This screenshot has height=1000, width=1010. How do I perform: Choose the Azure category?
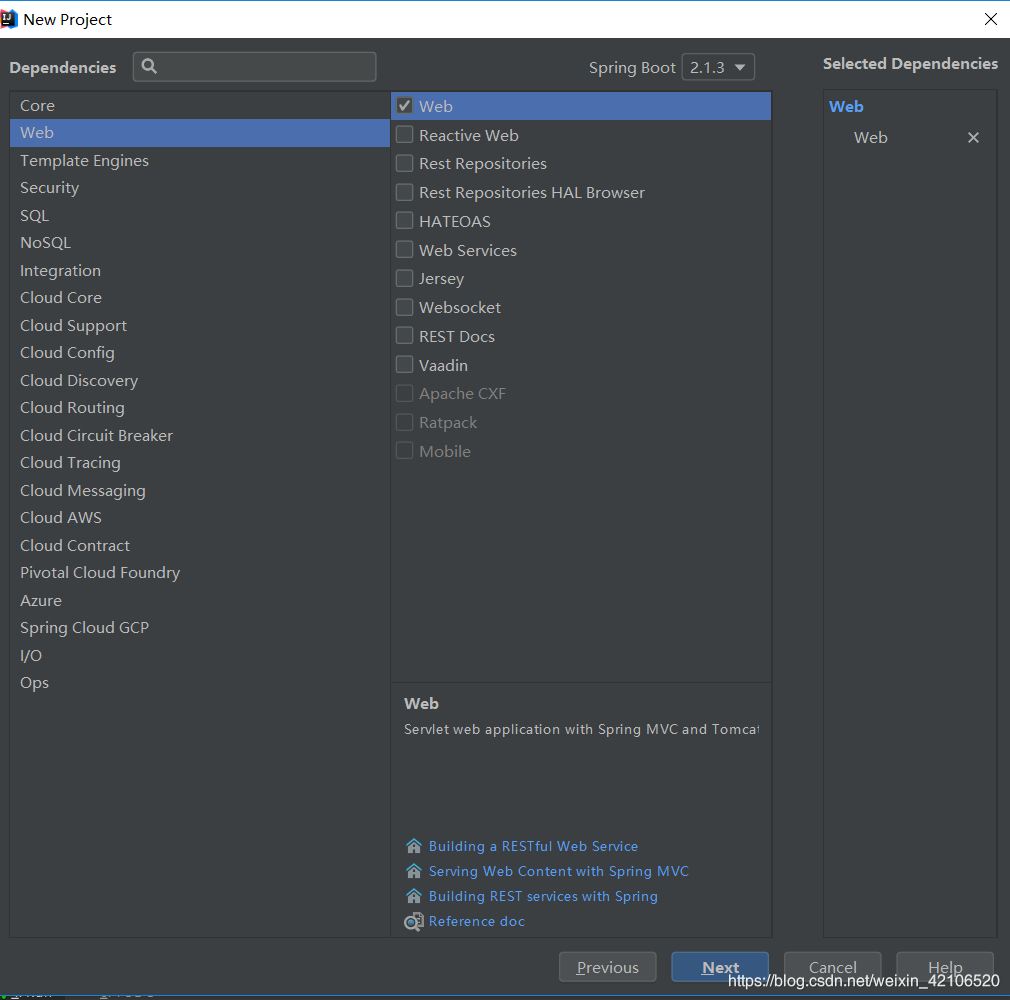pyautogui.click(x=200, y=601)
